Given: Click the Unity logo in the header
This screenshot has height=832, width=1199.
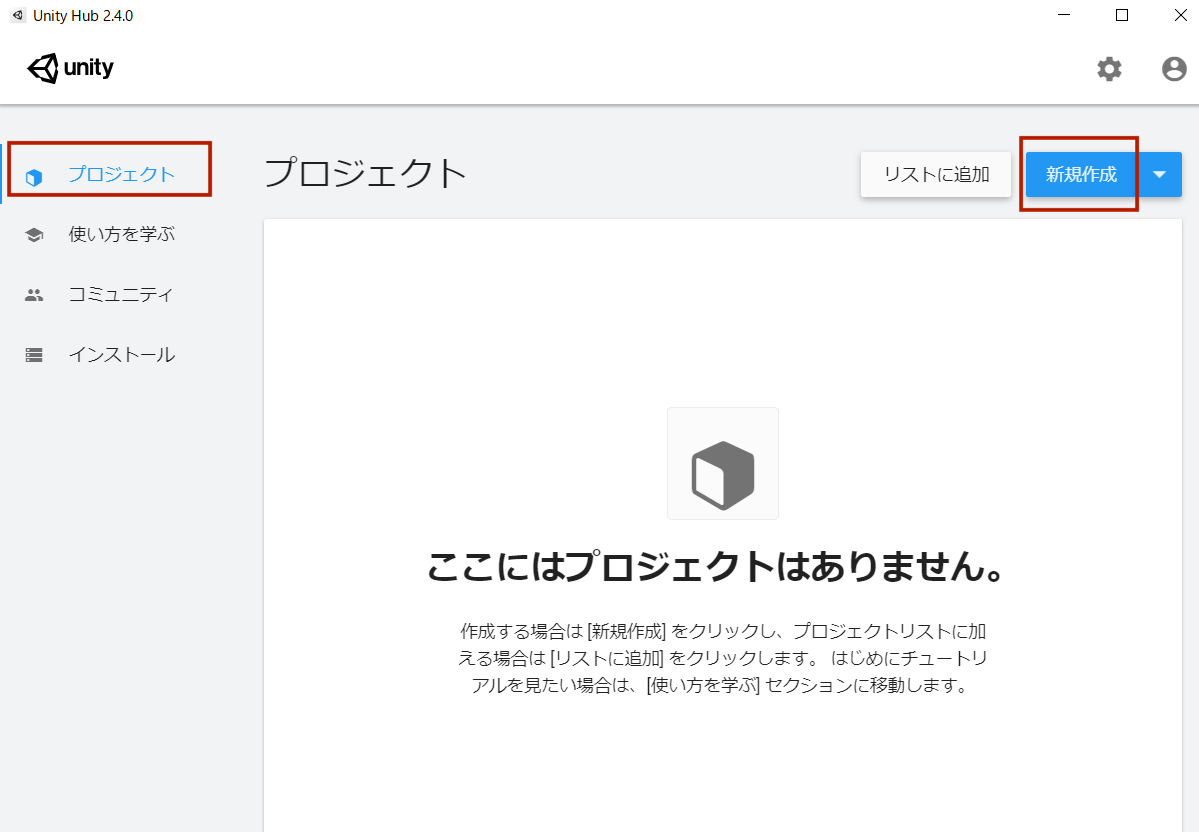Looking at the screenshot, I should pyautogui.click(x=69, y=67).
